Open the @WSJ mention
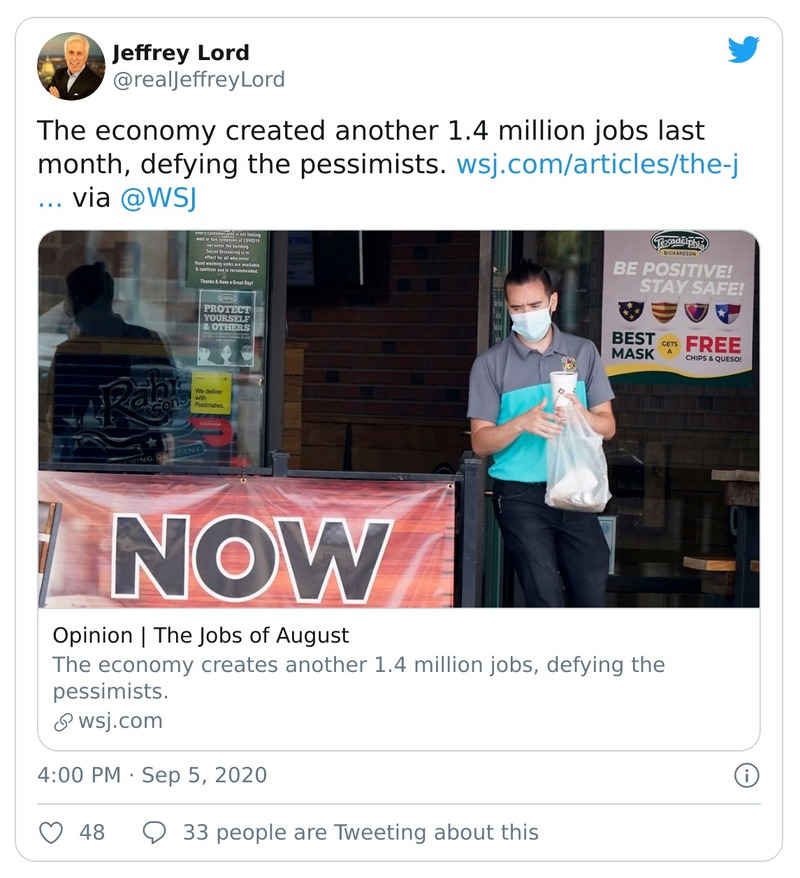 (158, 198)
